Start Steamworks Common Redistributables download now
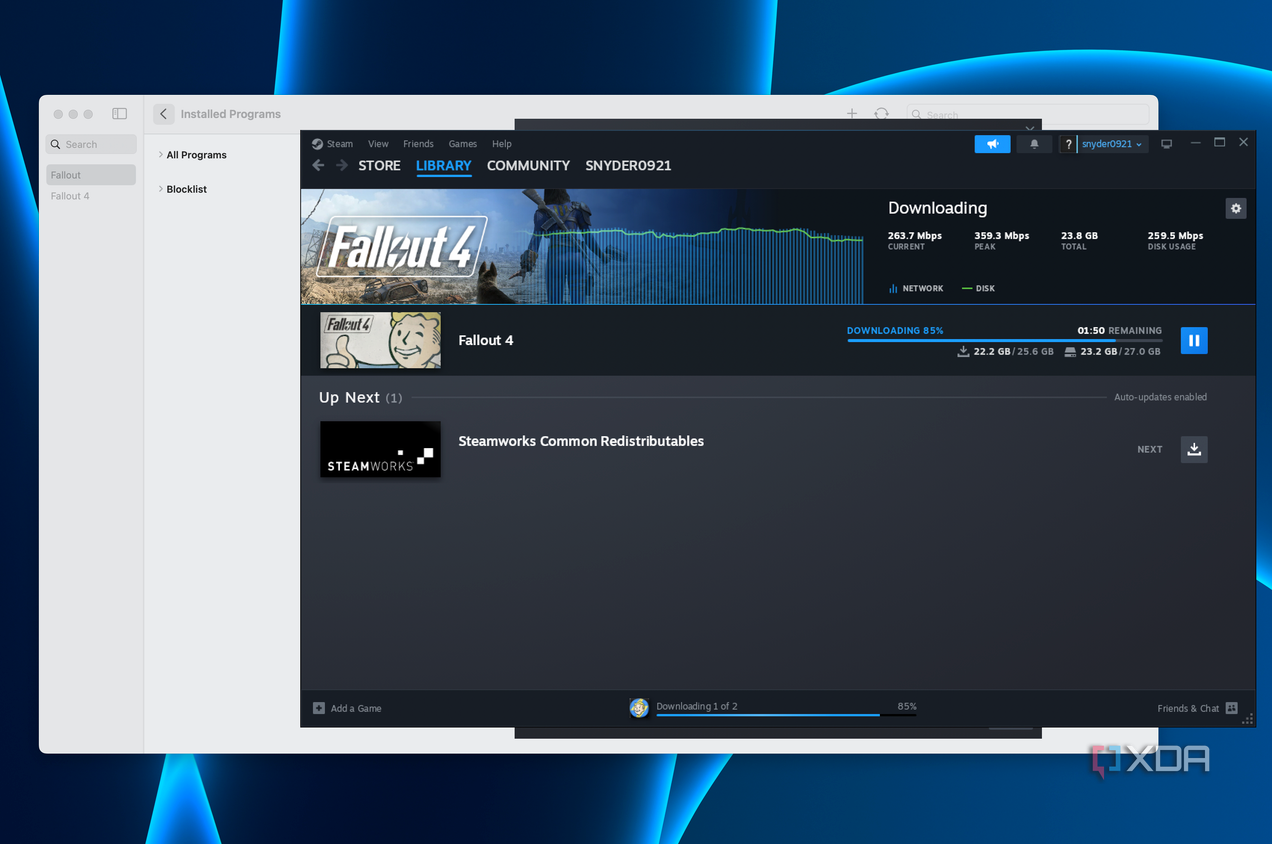This screenshot has height=844, width=1272. [1194, 449]
